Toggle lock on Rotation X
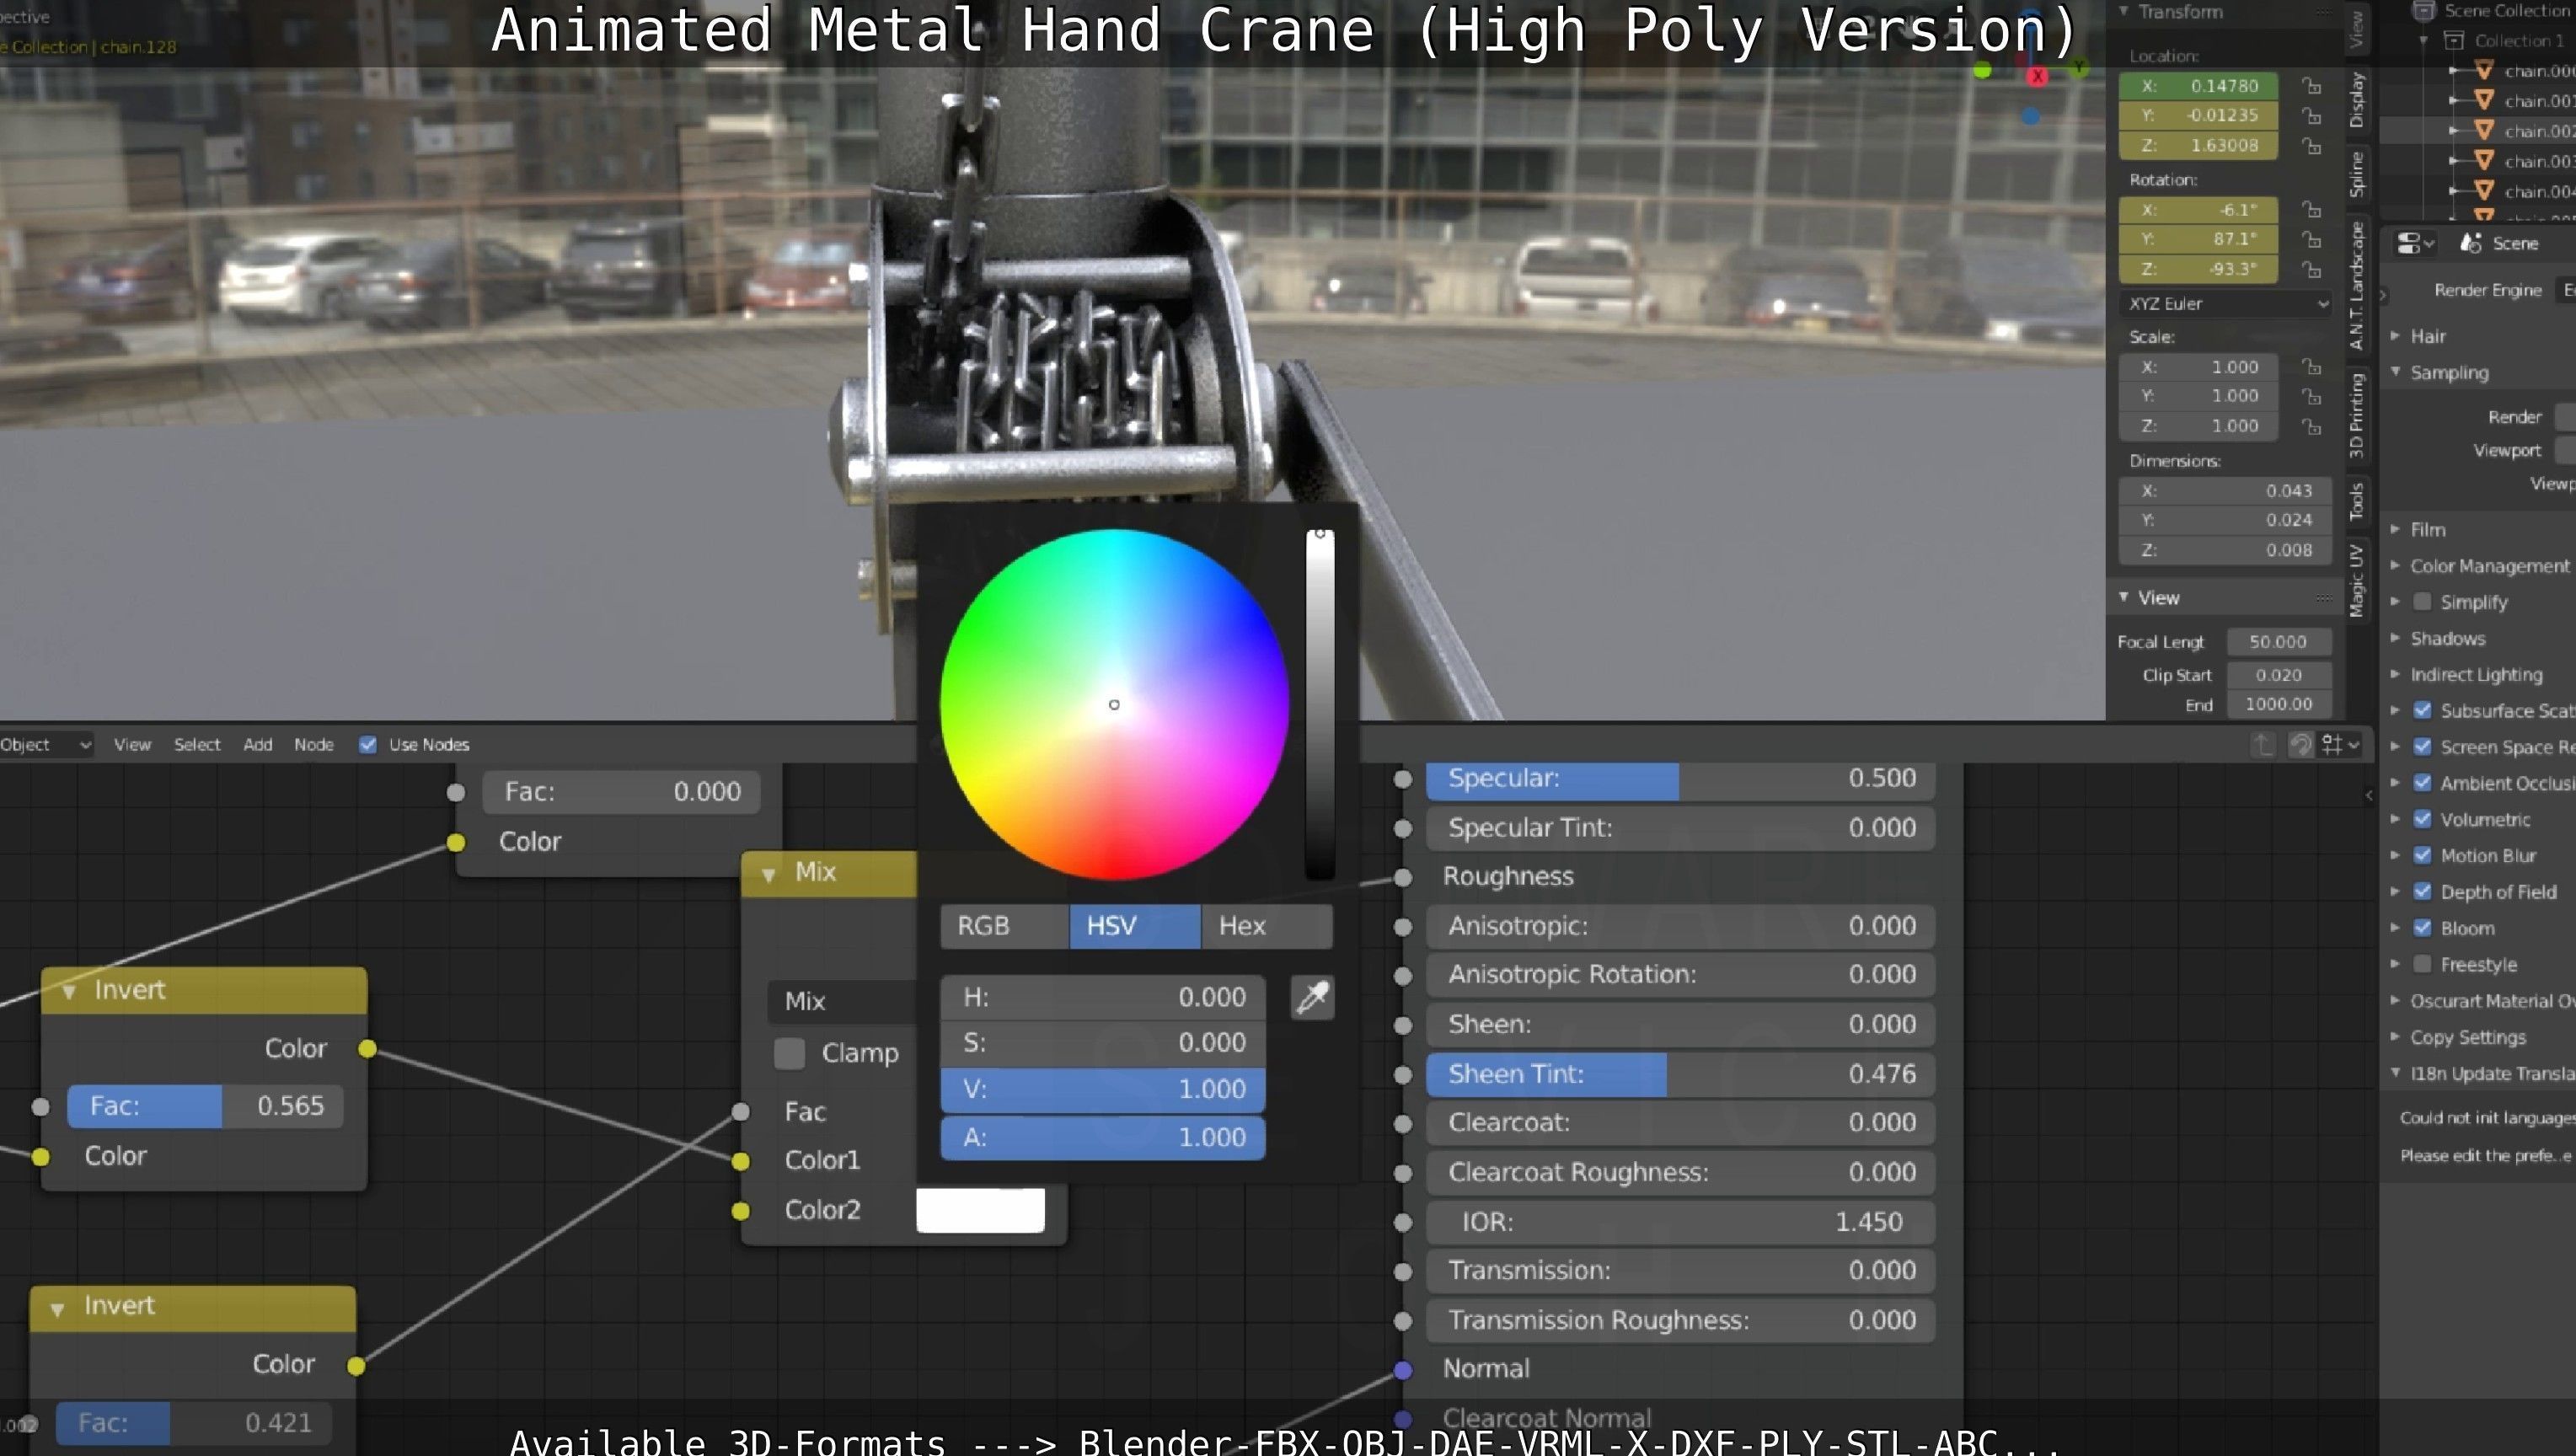This screenshot has height=1456, width=2576. pos(2311,210)
